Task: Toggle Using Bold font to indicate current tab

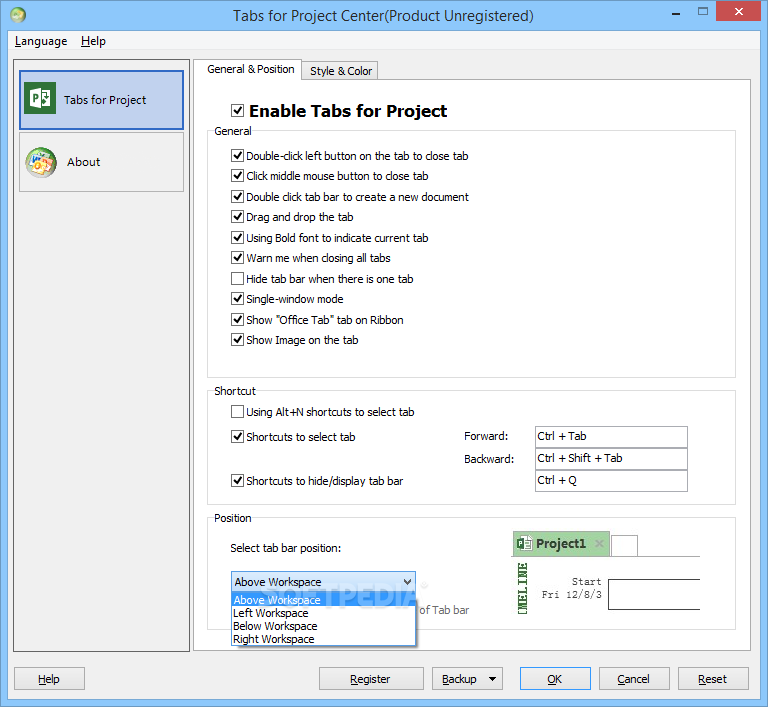Action: click(x=238, y=238)
